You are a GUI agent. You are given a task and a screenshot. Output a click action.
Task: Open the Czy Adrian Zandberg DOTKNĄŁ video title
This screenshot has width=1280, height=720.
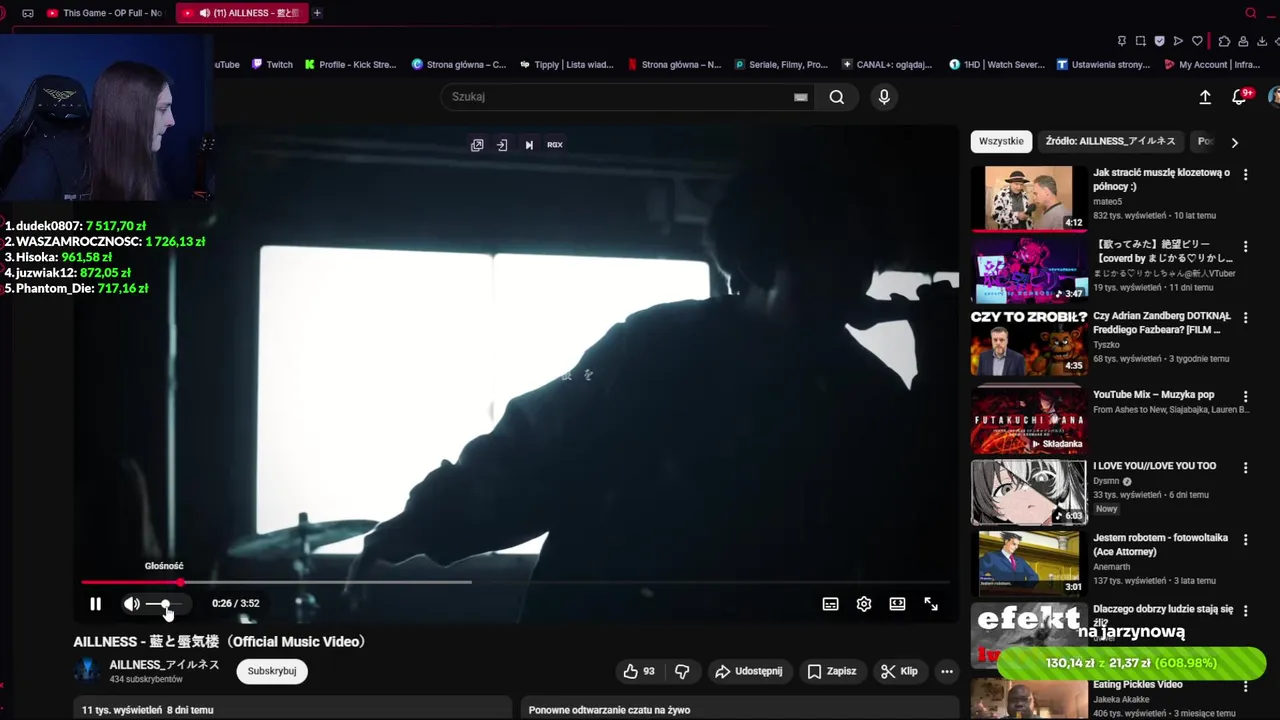pyautogui.click(x=1162, y=322)
